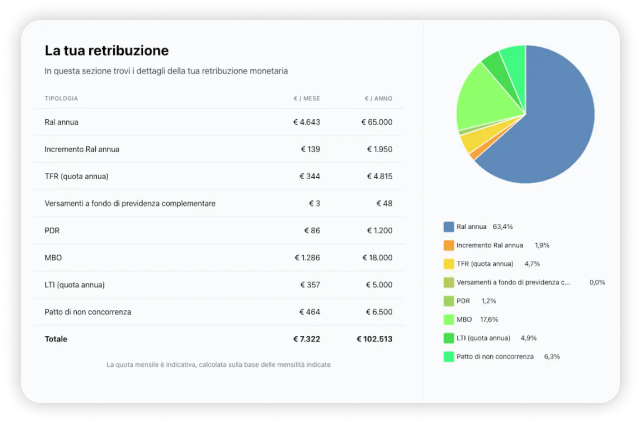
Task: Toggle the MBO legend color square
Action: coord(448,320)
